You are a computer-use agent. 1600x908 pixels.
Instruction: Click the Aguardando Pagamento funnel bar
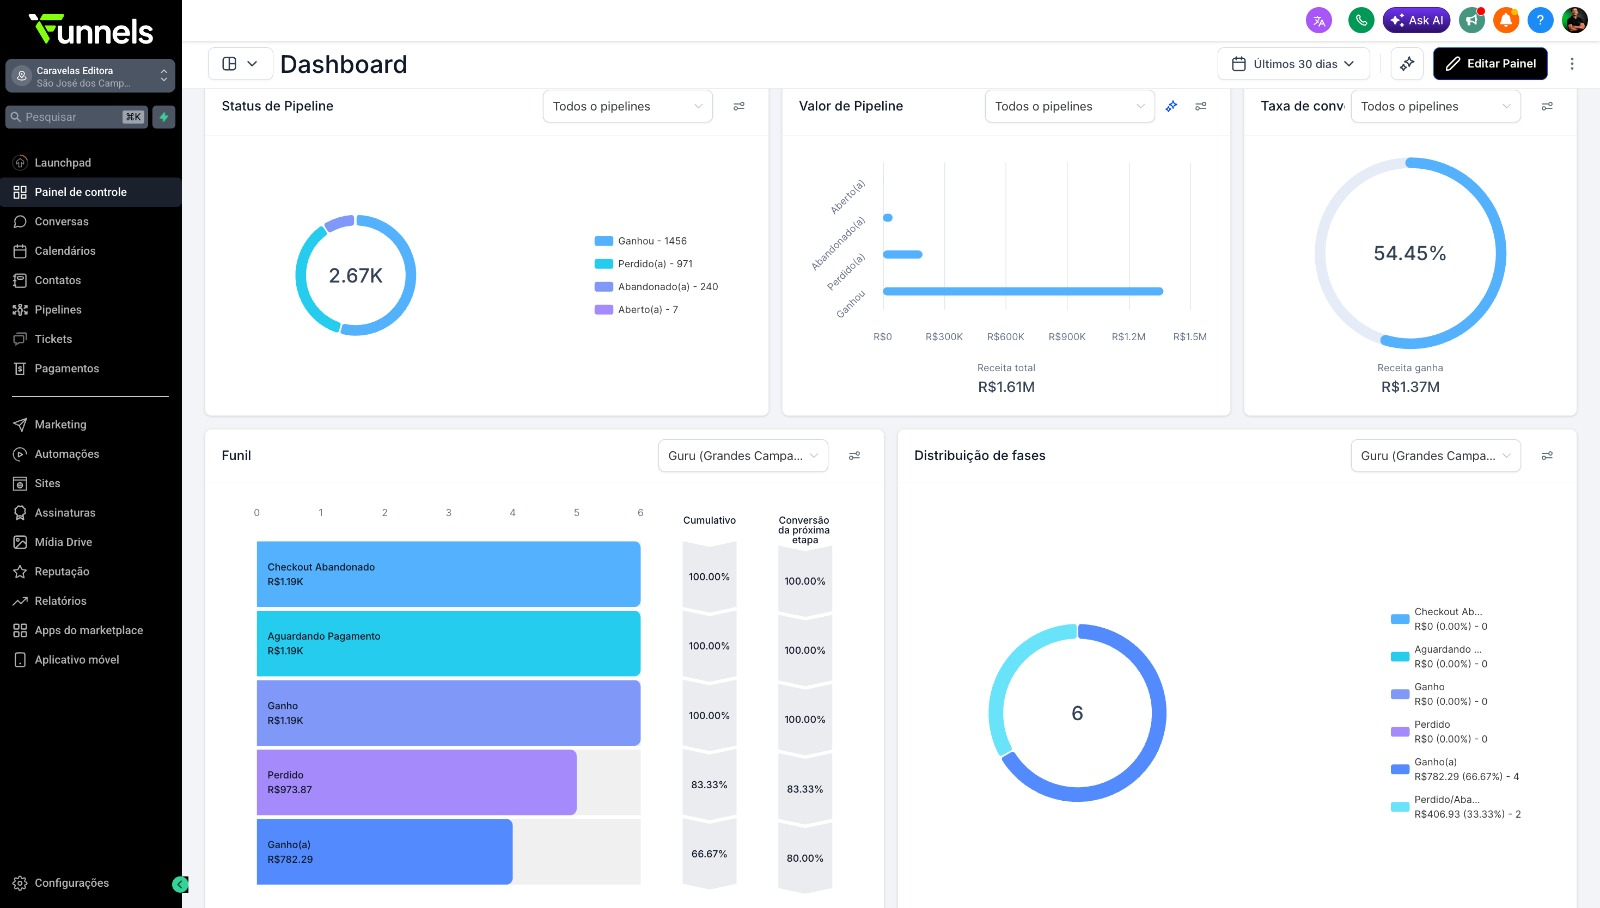[448, 644]
